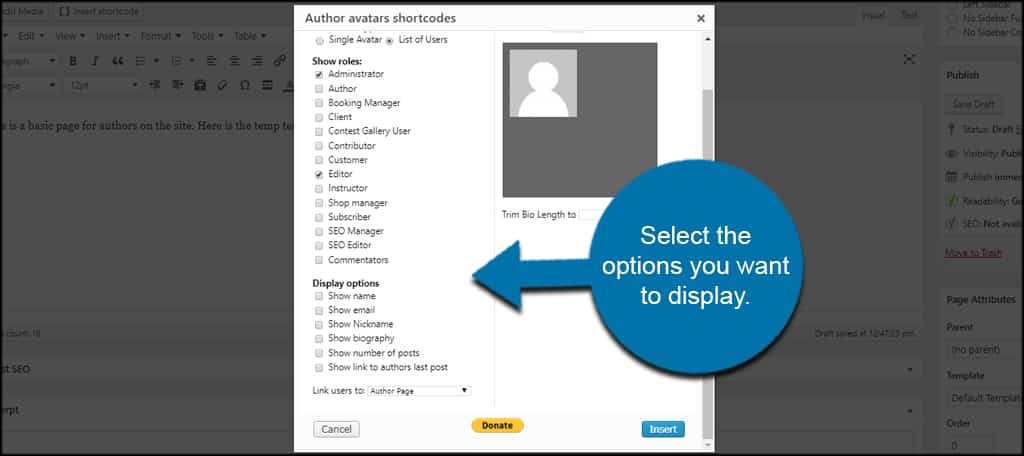Screen dimensions: 1024x456
Task: Toggle italic formatting in the editor toolbar
Action: click(x=95, y=61)
